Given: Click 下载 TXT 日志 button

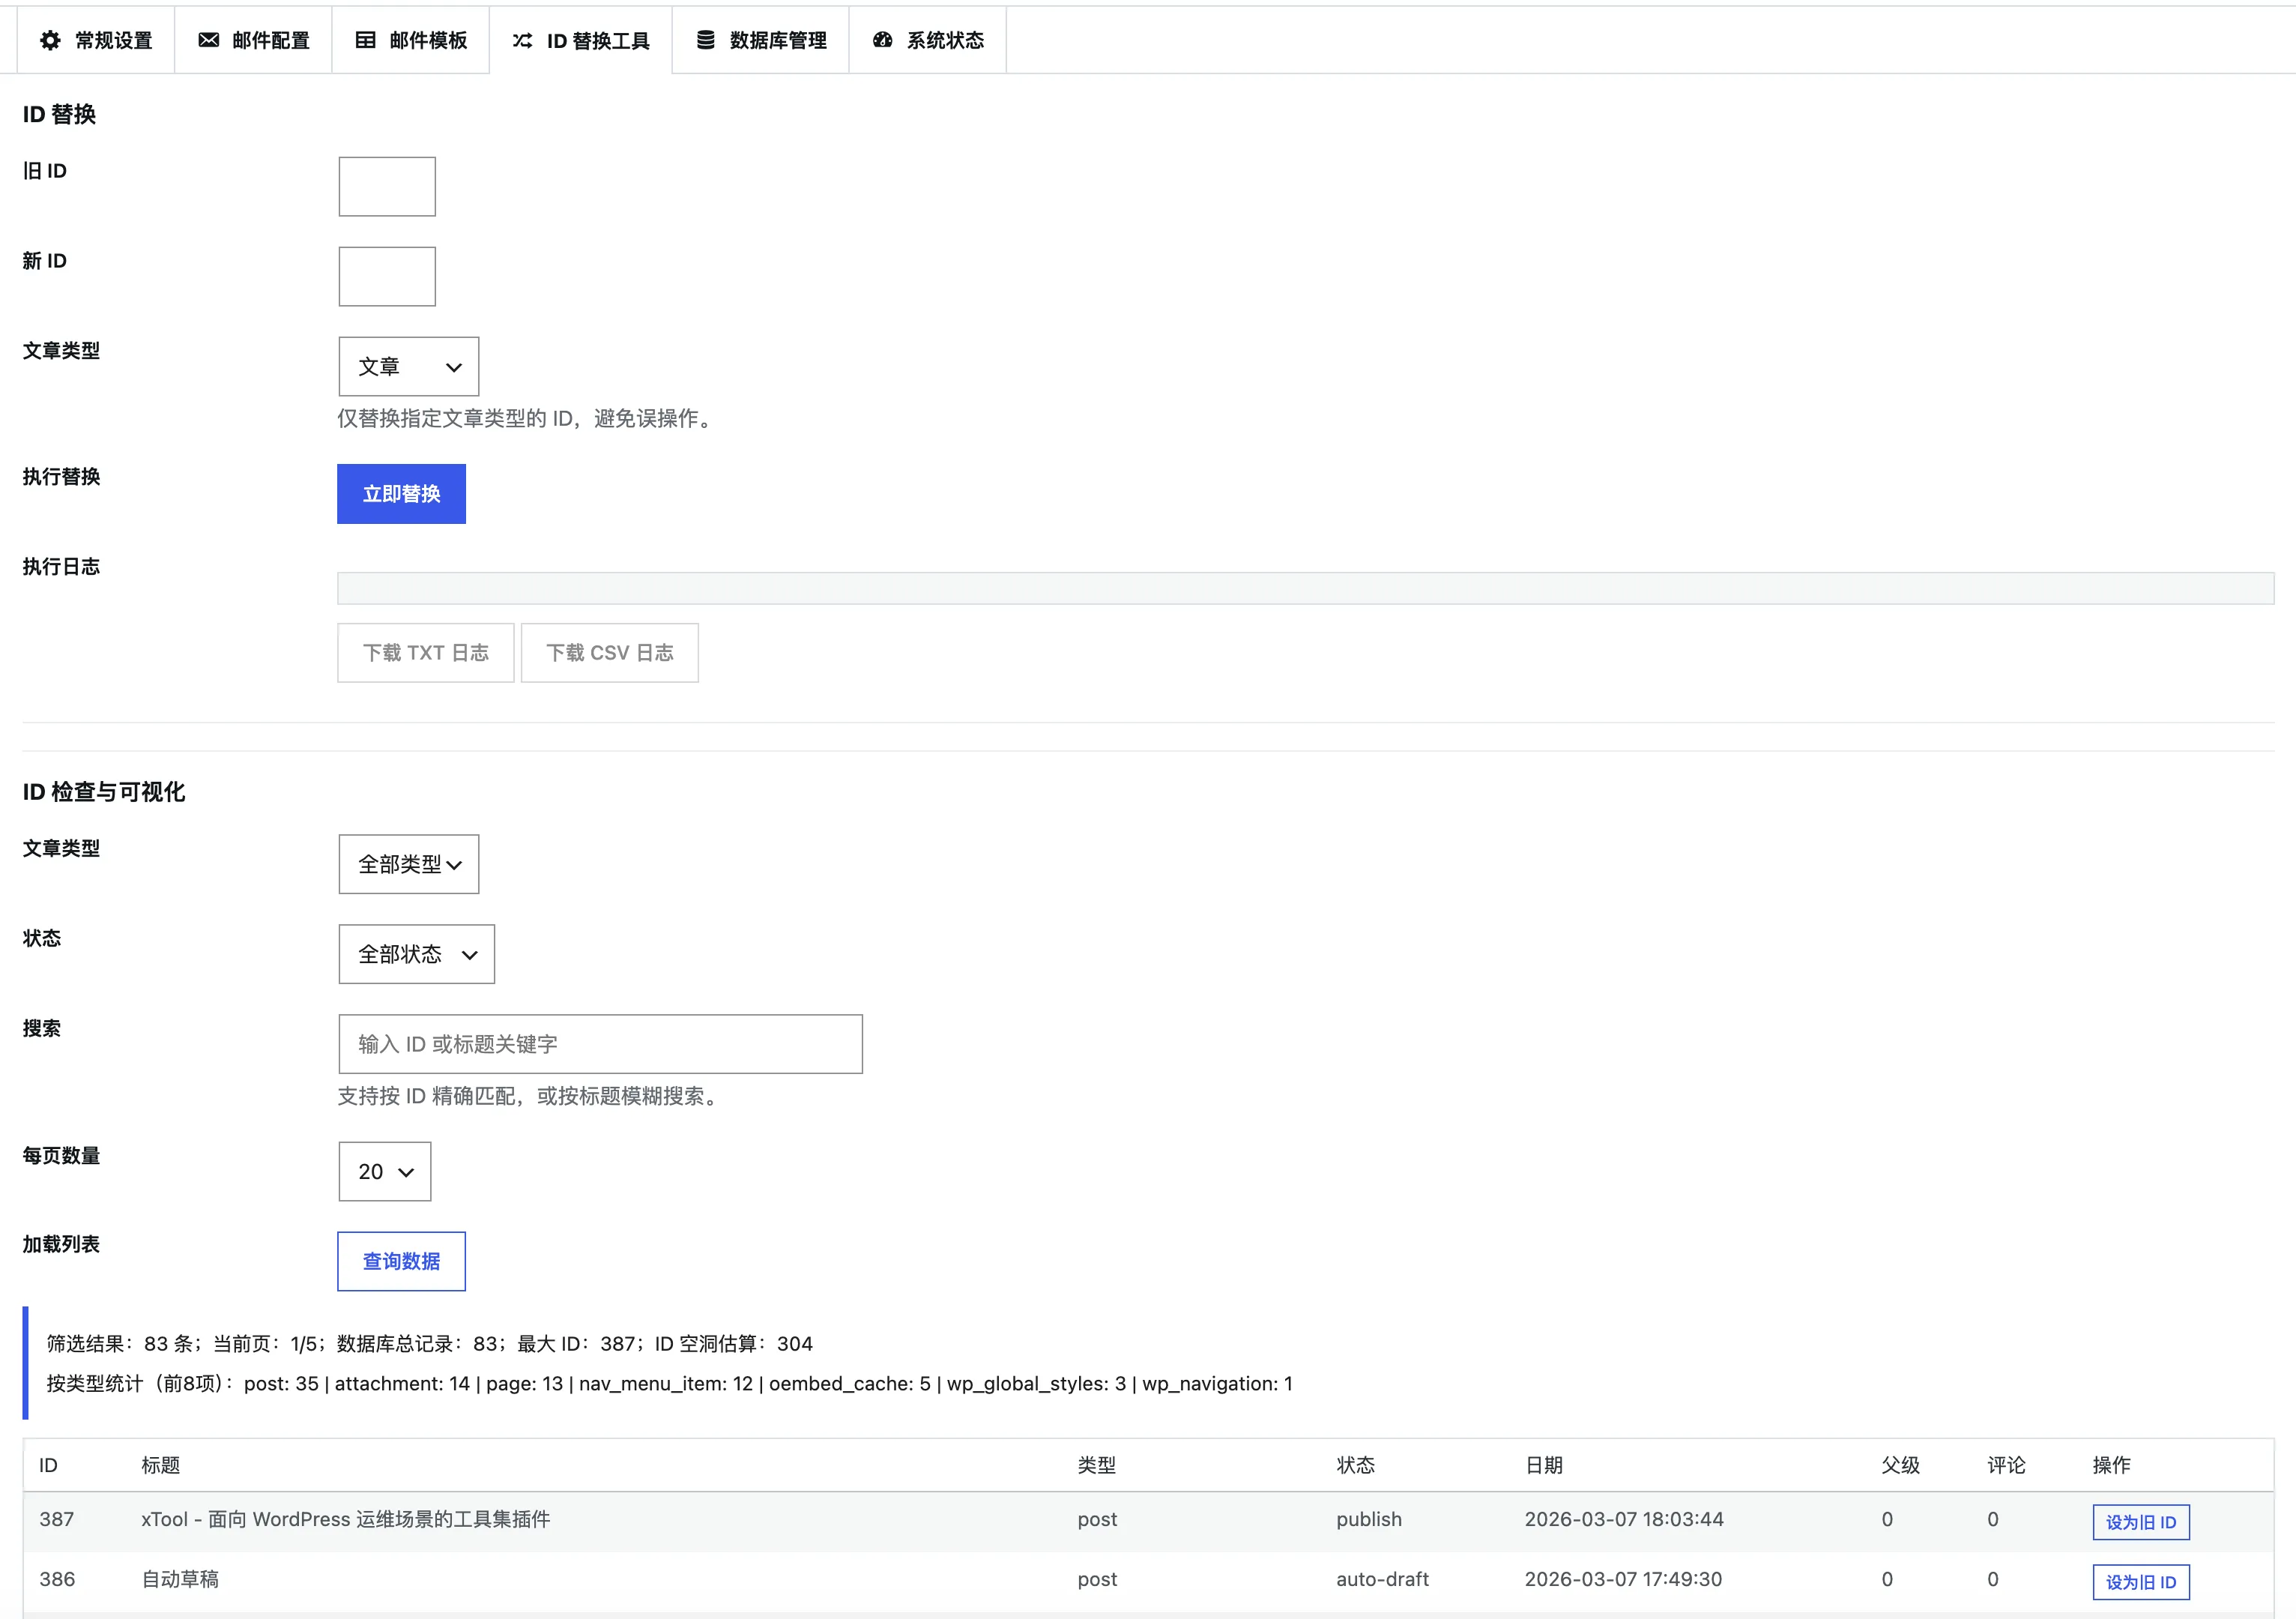Looking at the screenshot, I should click(425, 653).
